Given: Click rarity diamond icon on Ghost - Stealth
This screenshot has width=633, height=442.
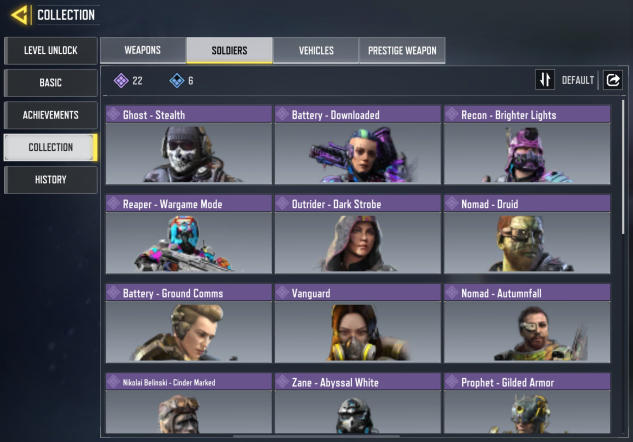Looking at the screenshot, I should click(113, 114).
